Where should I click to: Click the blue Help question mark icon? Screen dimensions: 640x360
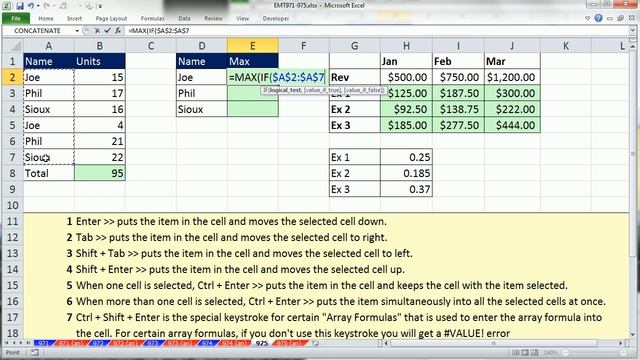(598, 18)
